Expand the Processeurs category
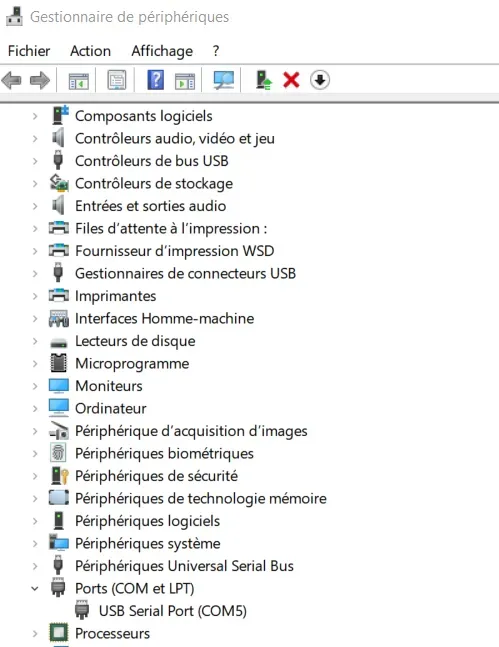This screenshot has height=647, width=499. (35, 633)
